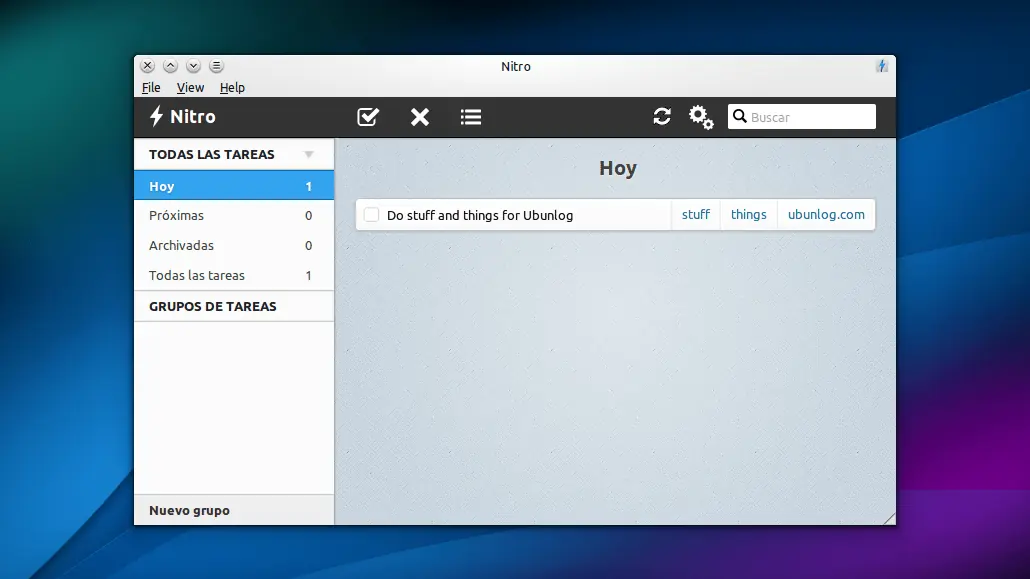Click the Hoy heading in main panel
This screenshot has height=579, width=1030.
[x=617, y=168]
